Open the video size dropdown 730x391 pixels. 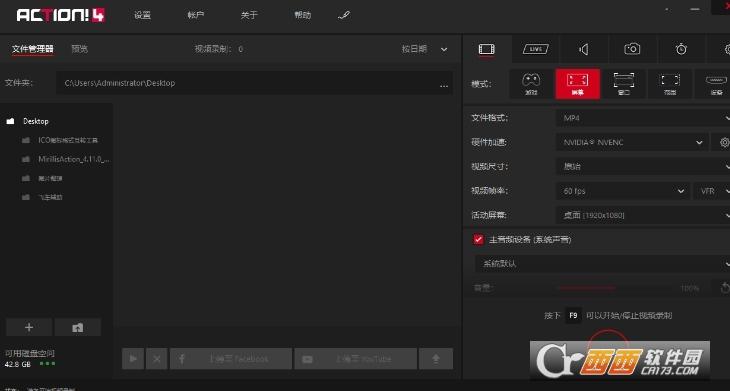pos(643,166)
